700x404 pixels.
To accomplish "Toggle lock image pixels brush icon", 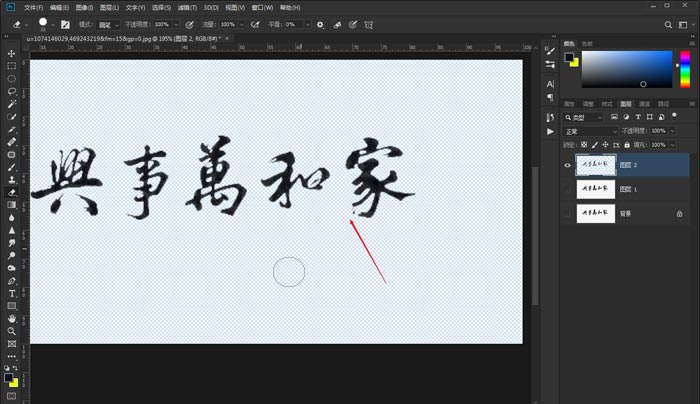I will 595,145.
